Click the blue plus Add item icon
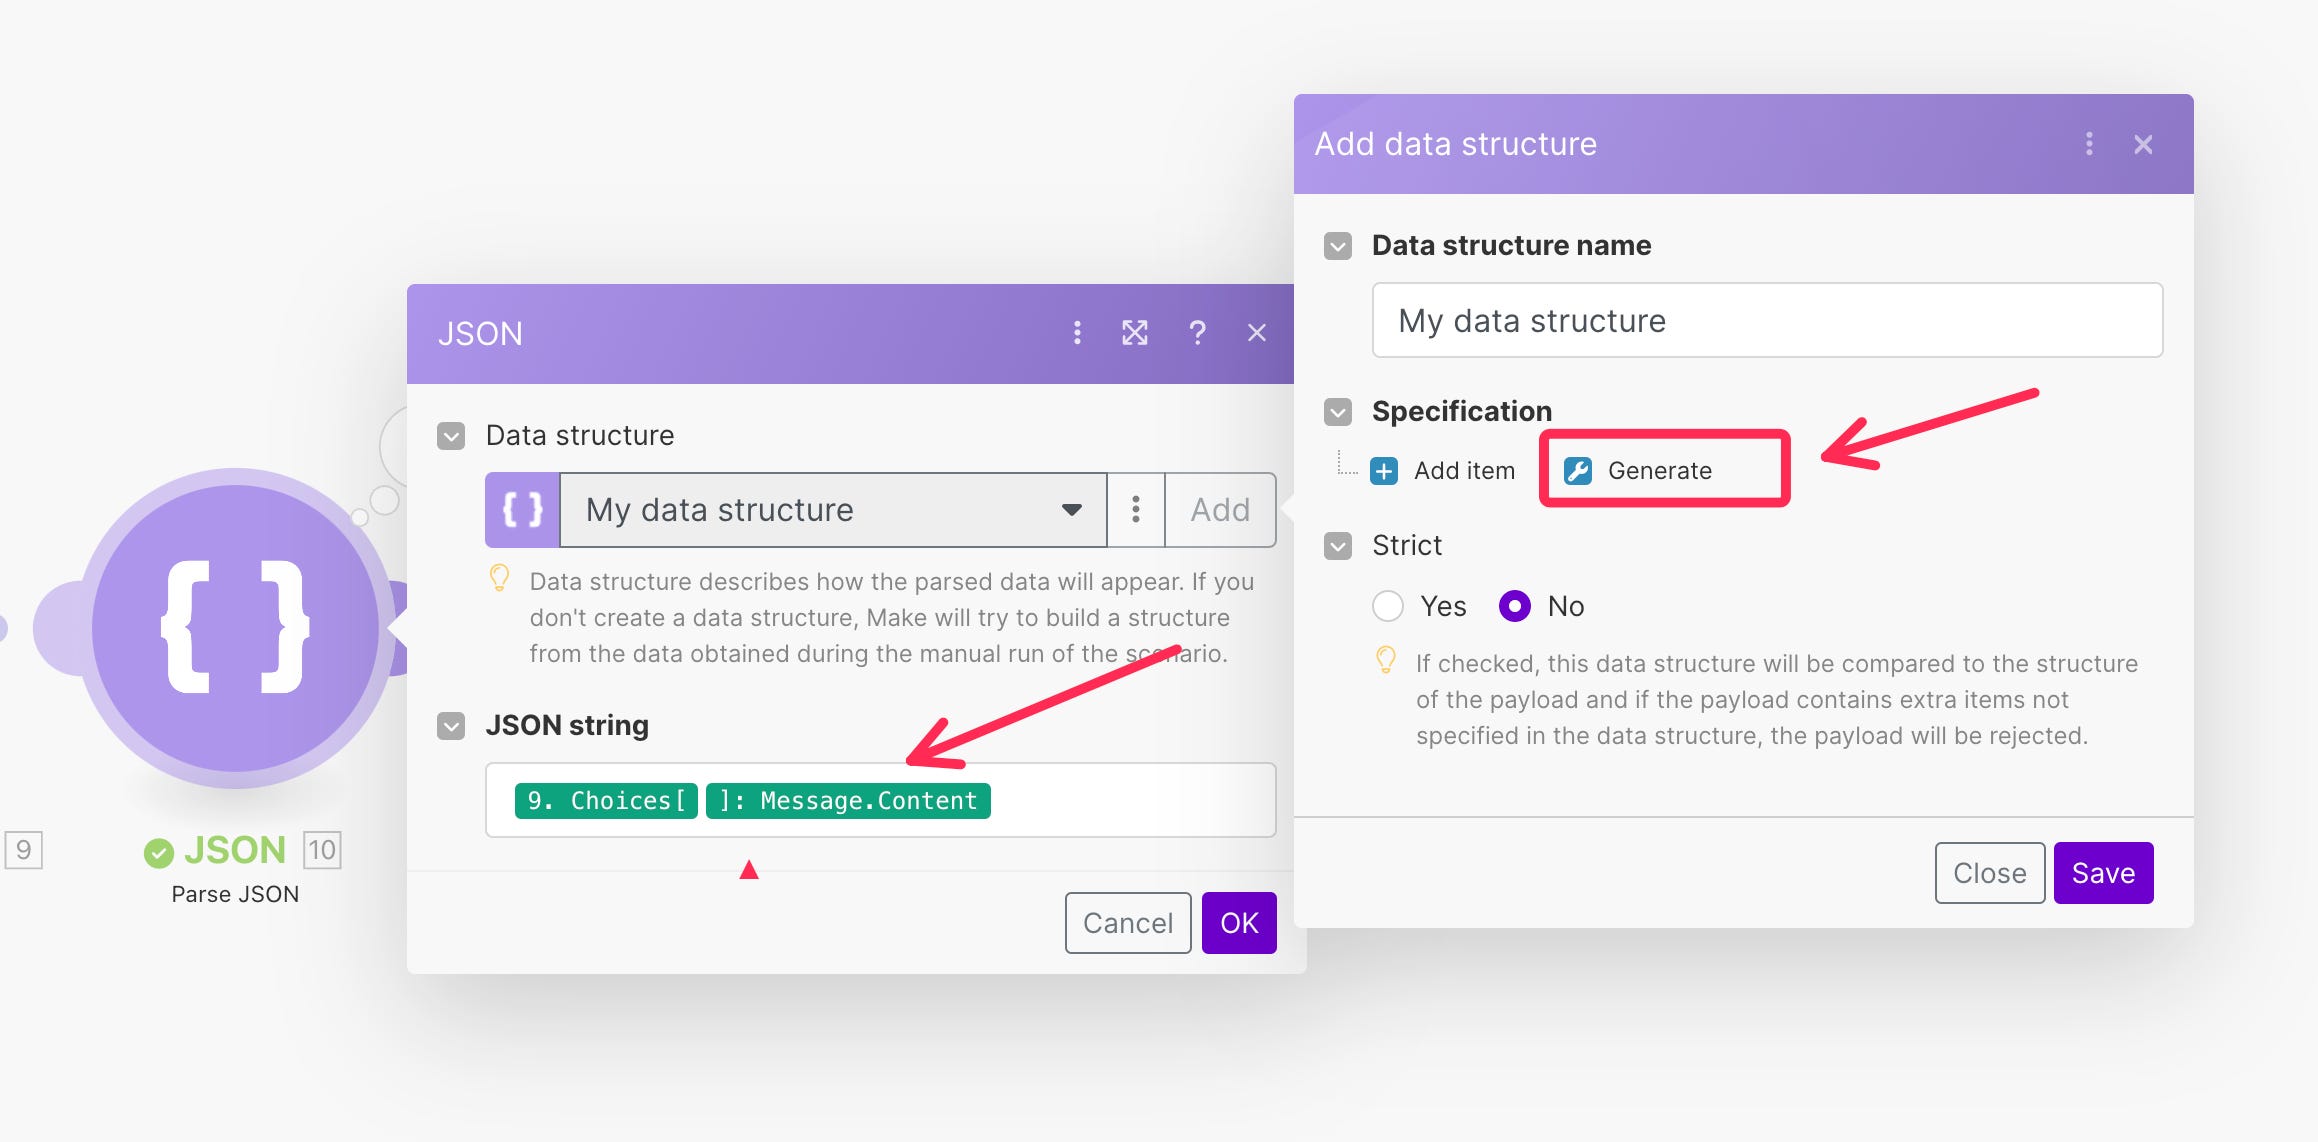 [1384, 471]
